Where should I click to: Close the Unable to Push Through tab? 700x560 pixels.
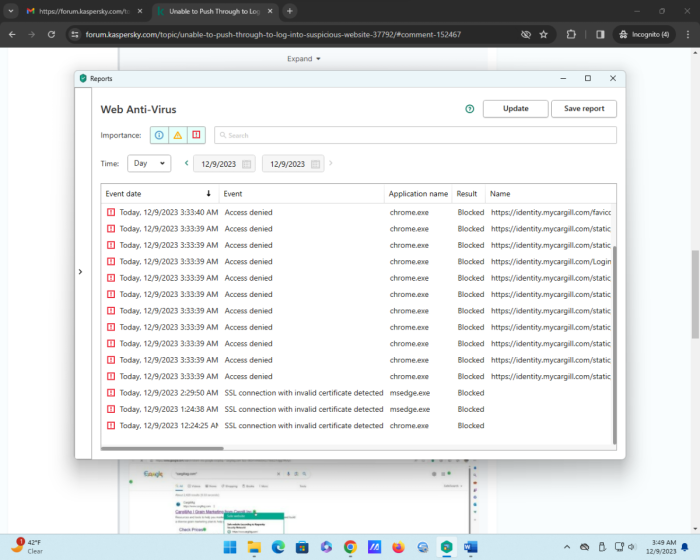(270, 11)
